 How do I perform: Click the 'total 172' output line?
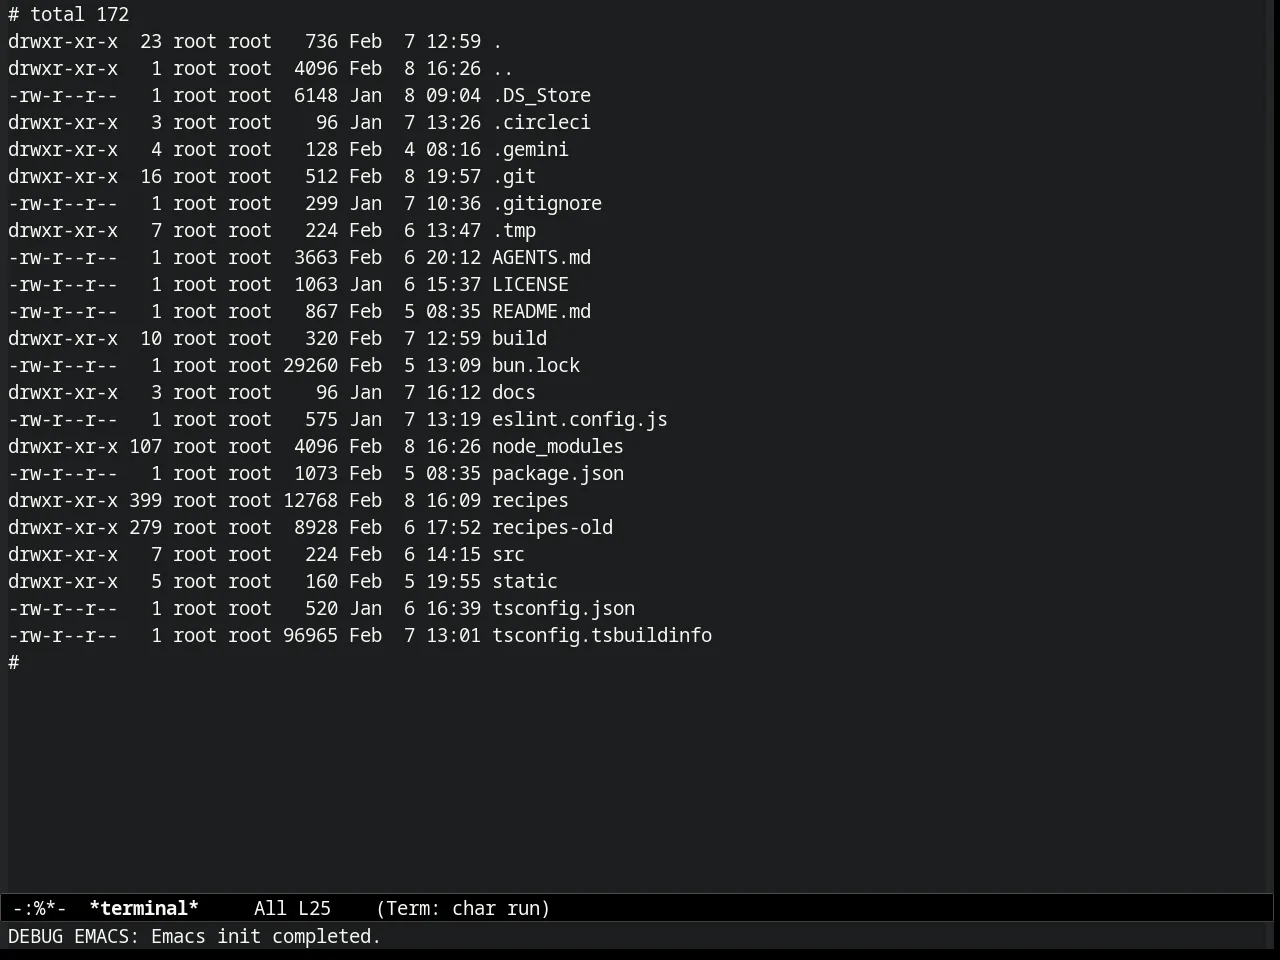80,14
